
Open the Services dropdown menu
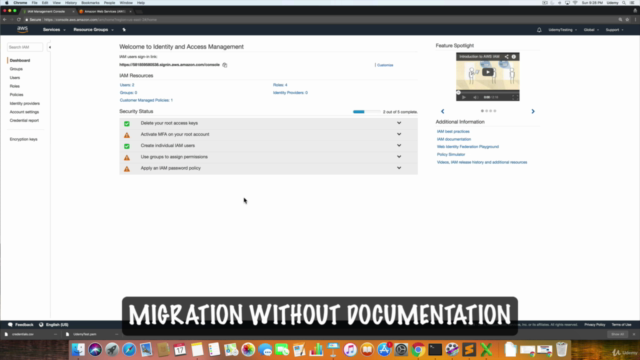point(54,30)
